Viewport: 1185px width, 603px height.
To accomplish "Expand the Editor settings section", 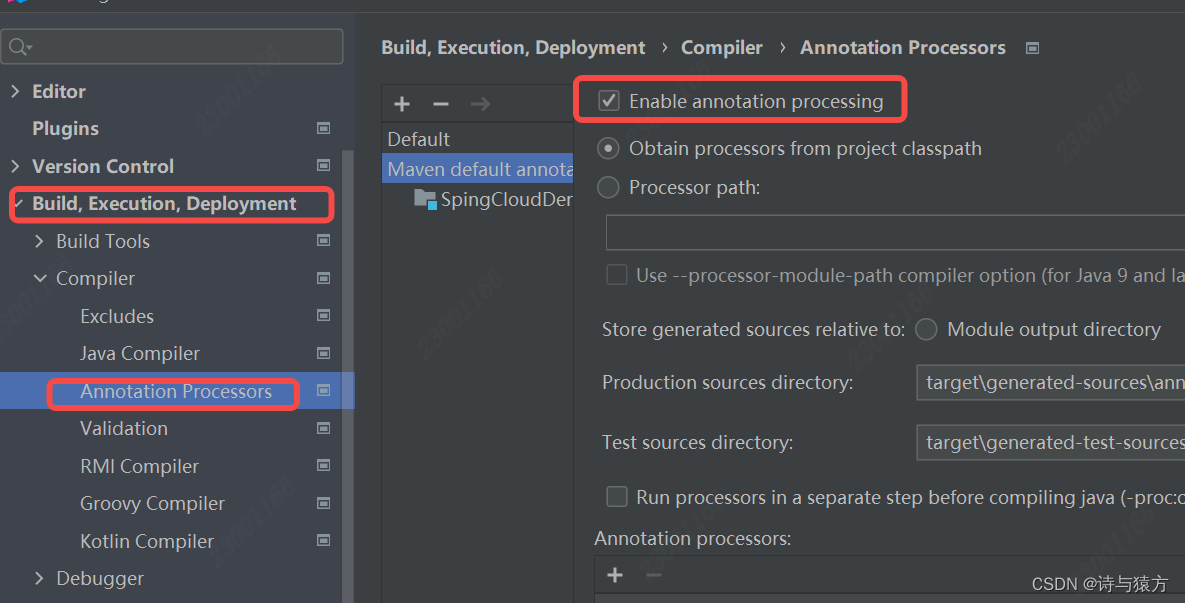I will pyautogui.click(x=15, y=91).
